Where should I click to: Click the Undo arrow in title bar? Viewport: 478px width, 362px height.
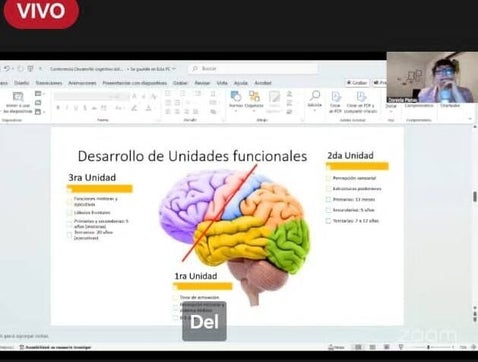pos(7,69)
